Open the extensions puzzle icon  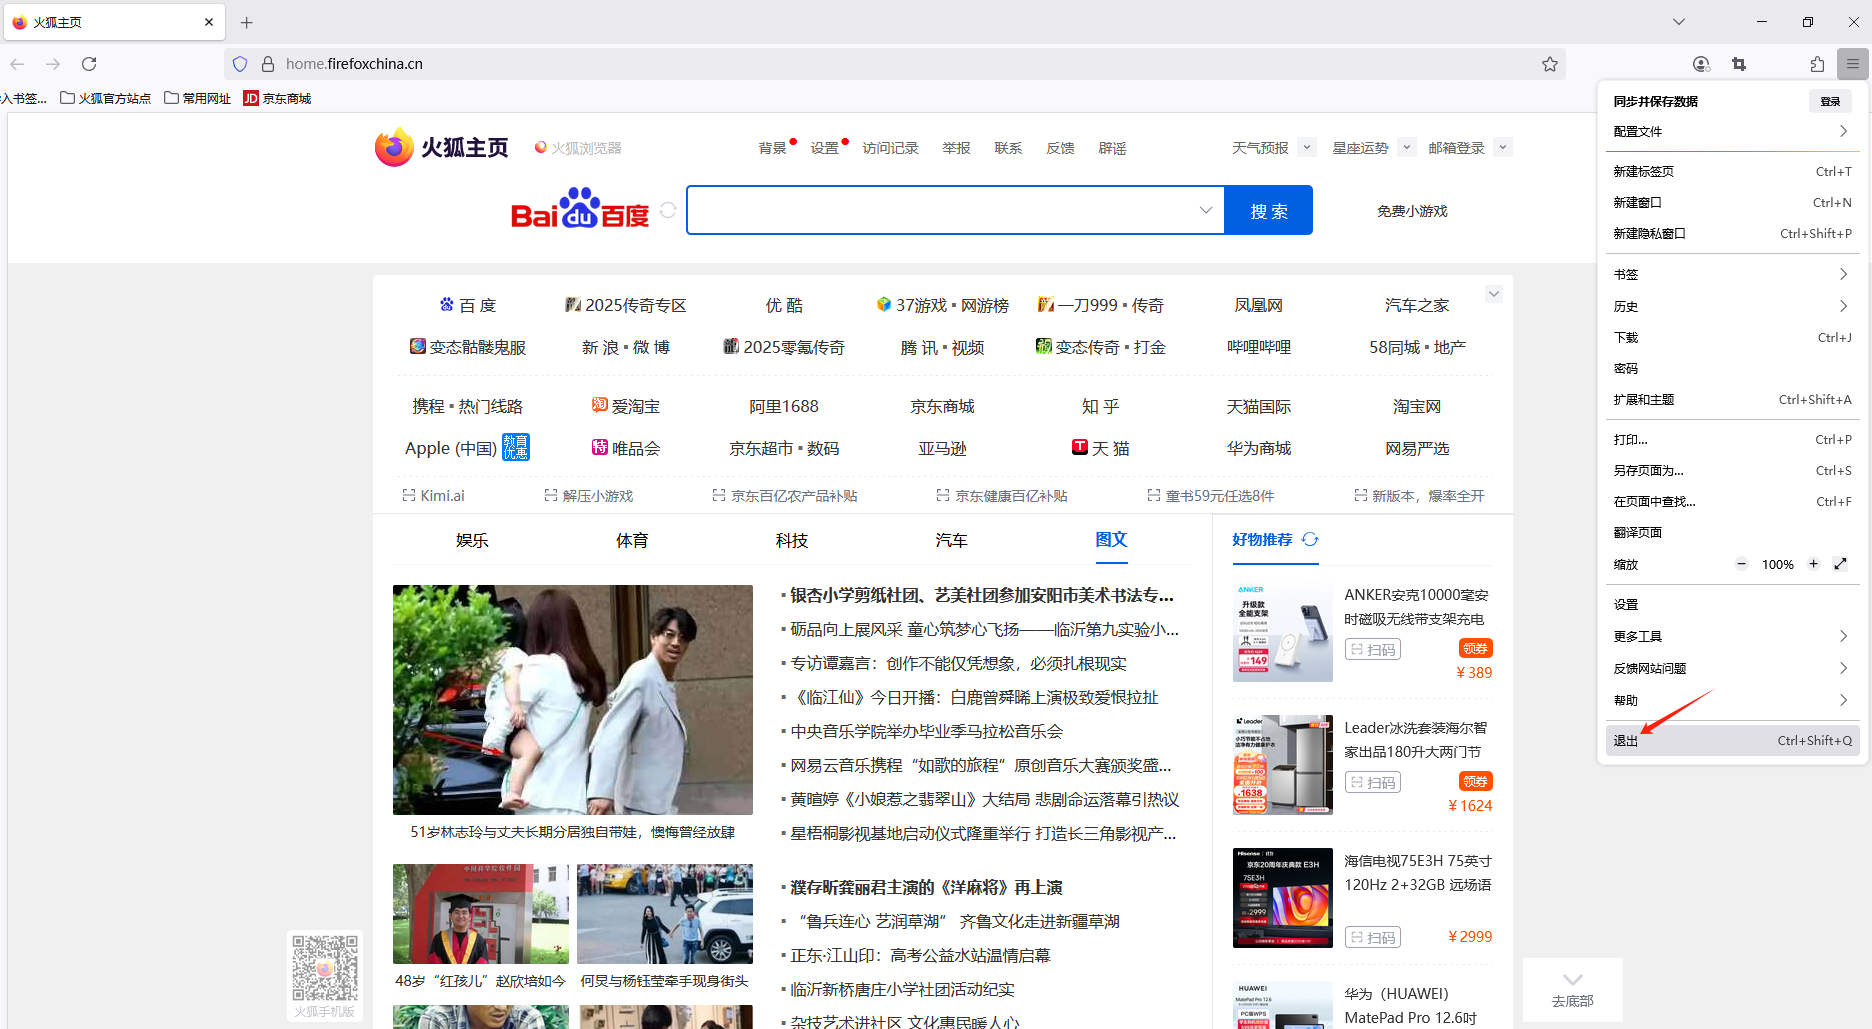pos(1817,64)
